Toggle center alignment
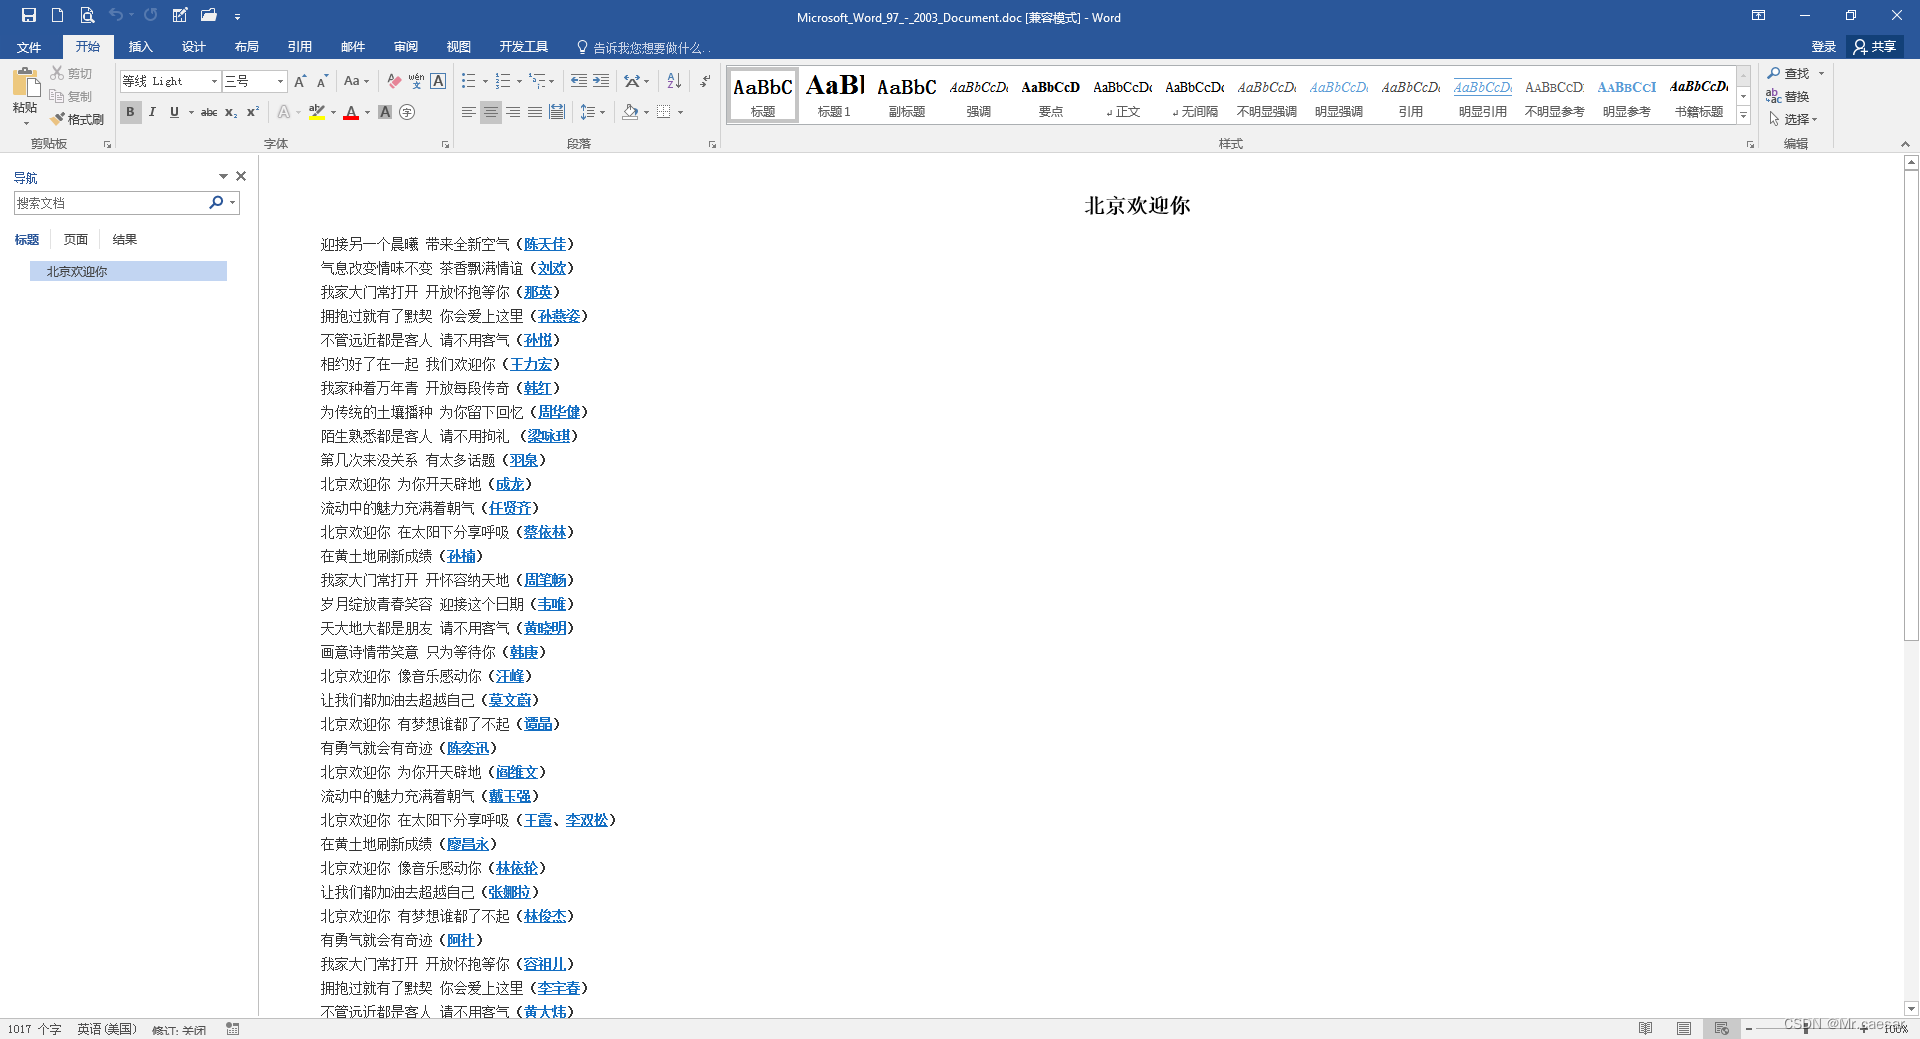Image resolution: width=1920 pixels, height=1039 pixels. pyautogui.click(x=490, y=112)
